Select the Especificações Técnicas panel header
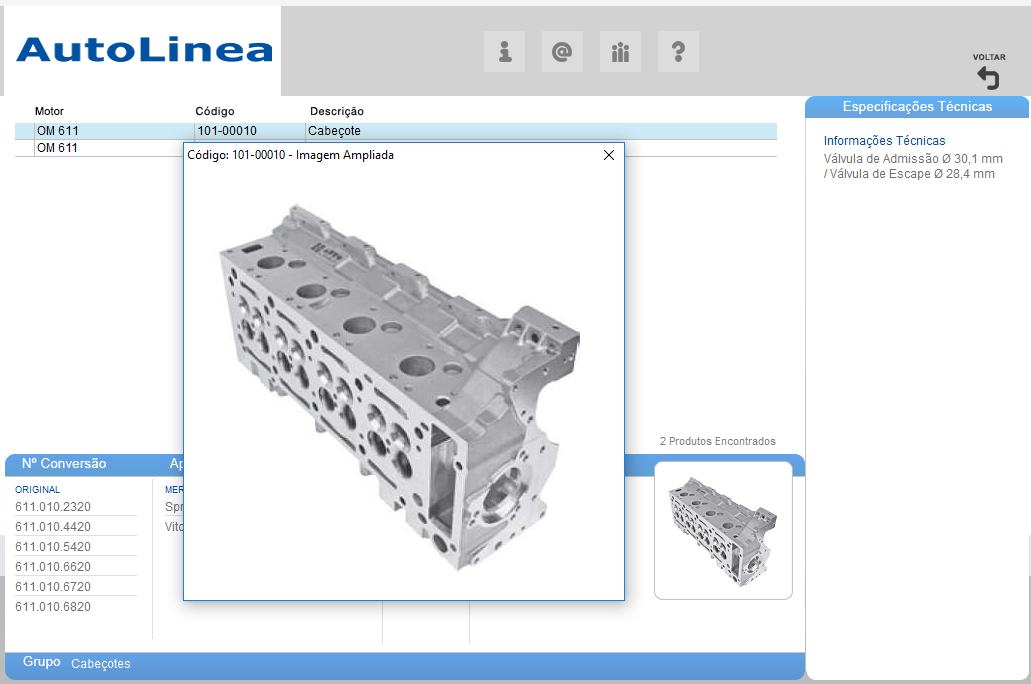1031x684 pixels. coord(917,106)
